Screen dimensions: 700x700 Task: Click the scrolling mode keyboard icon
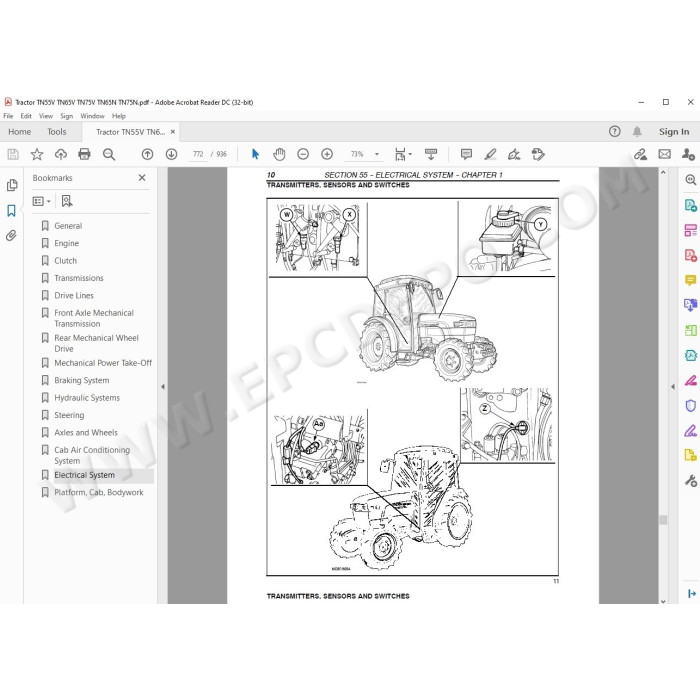pos(431,154)
